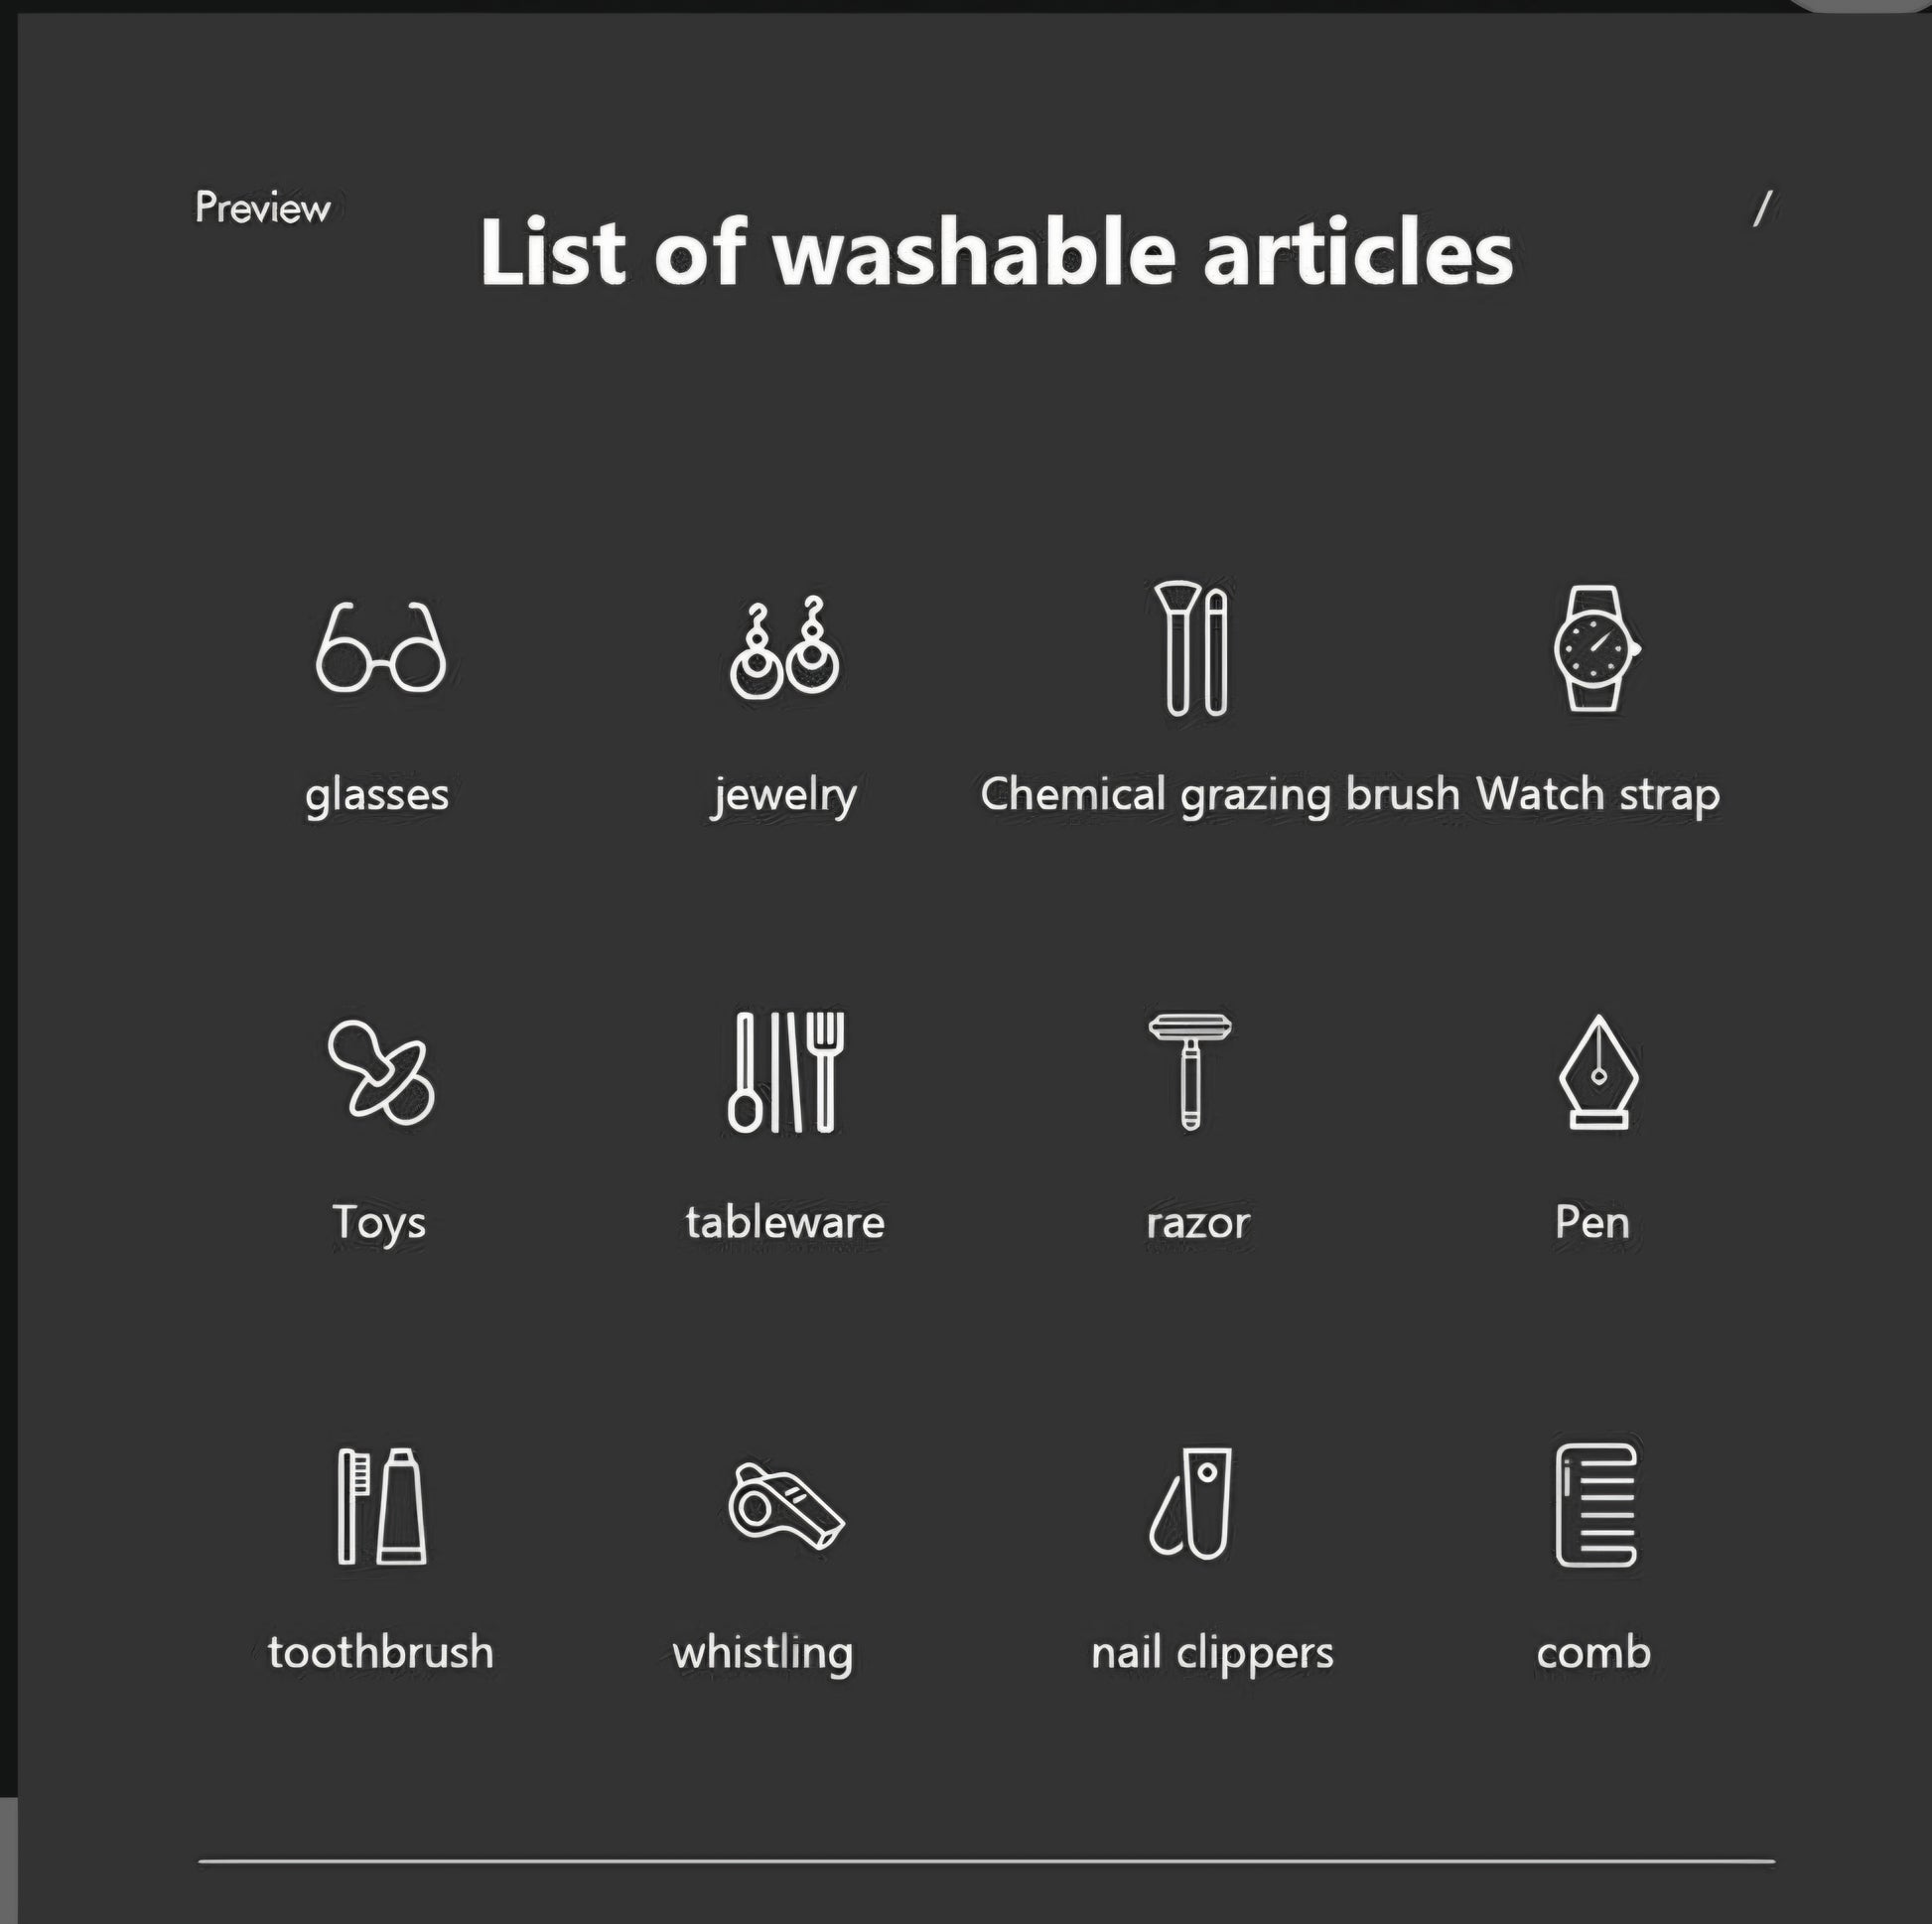The image size is (1932, 1924).
Task: Select the comb icon
Action: pyautogui.click(x=1596, y=1505)
